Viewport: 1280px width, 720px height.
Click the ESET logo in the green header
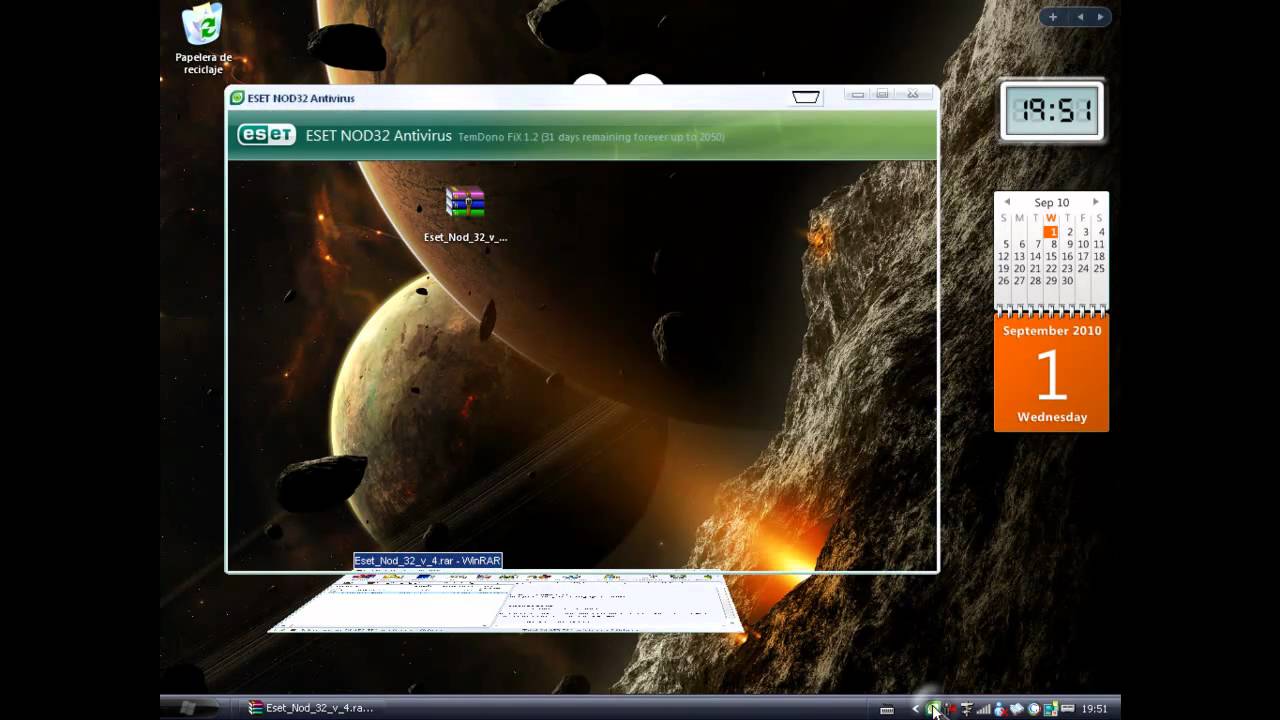pos(266,135)
